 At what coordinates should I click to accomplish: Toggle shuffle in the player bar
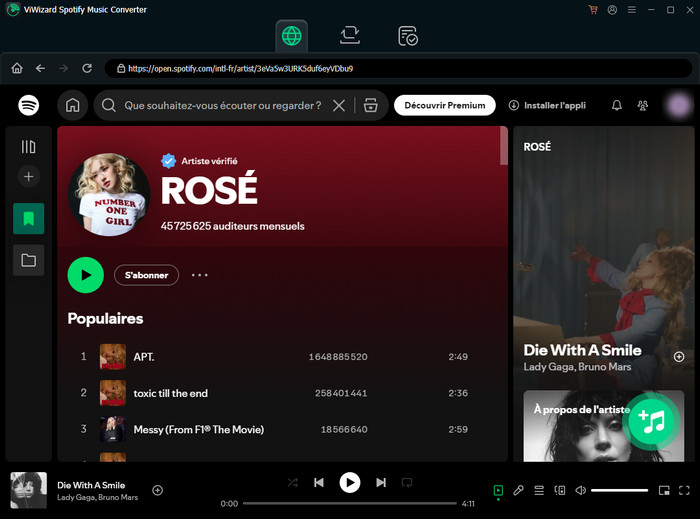click(293, 482)
